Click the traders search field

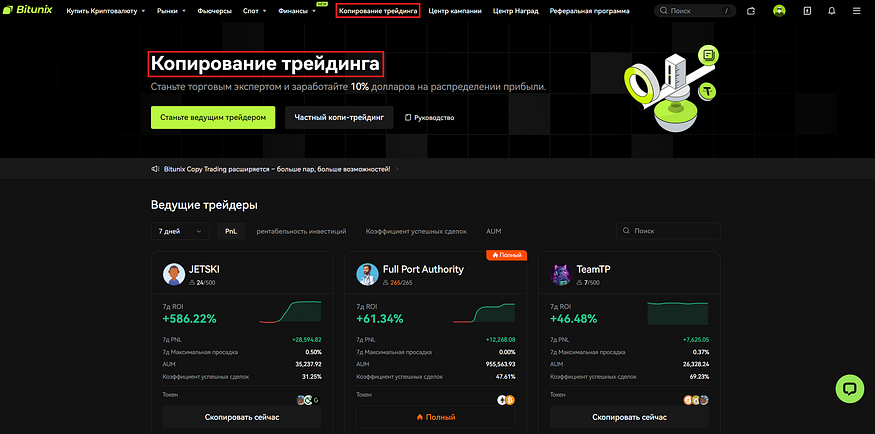click(x=668, y=231)
